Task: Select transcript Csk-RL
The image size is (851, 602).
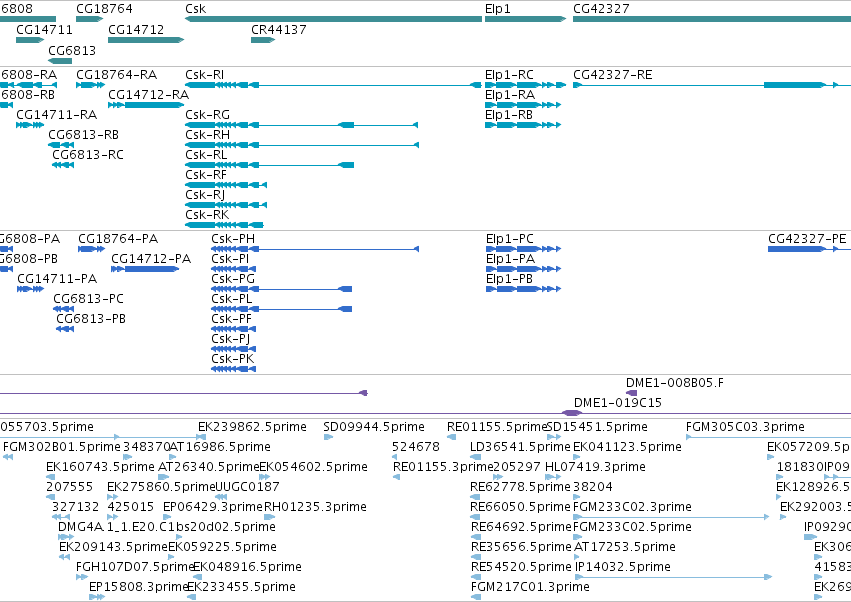Action: 206,155
